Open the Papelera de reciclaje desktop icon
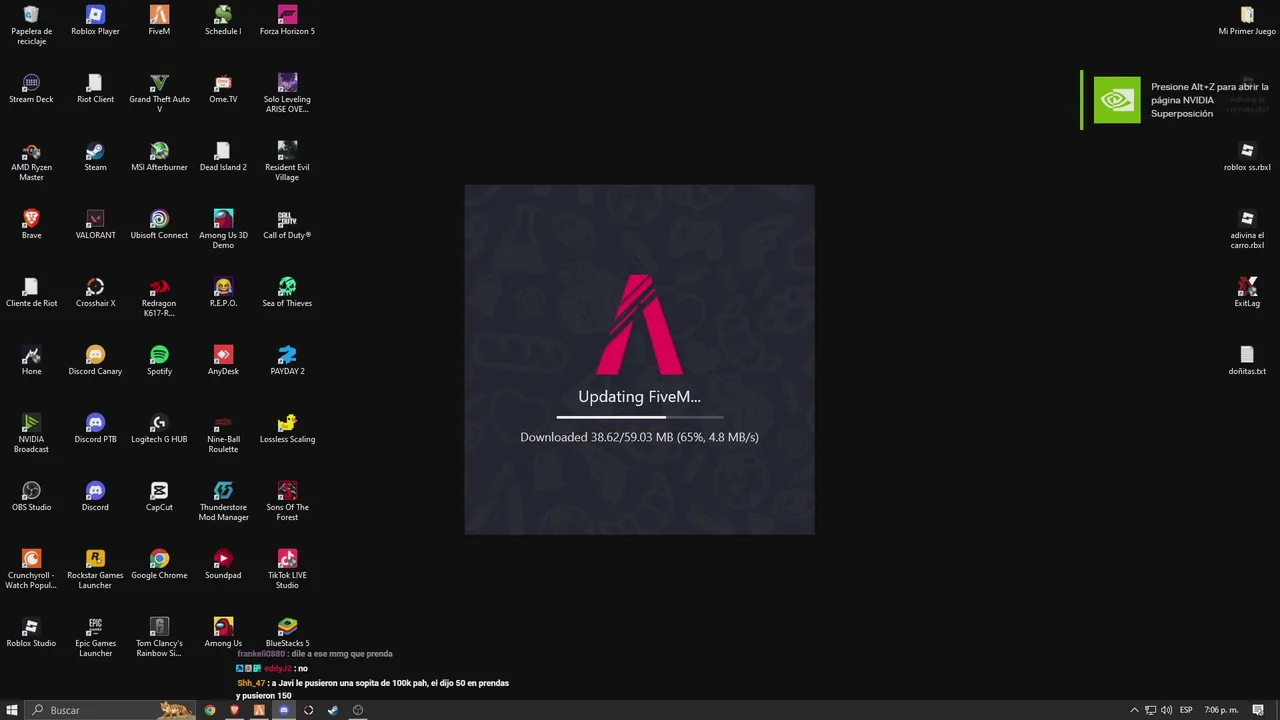Screen dimensions: 1280x720 (31, 25)
